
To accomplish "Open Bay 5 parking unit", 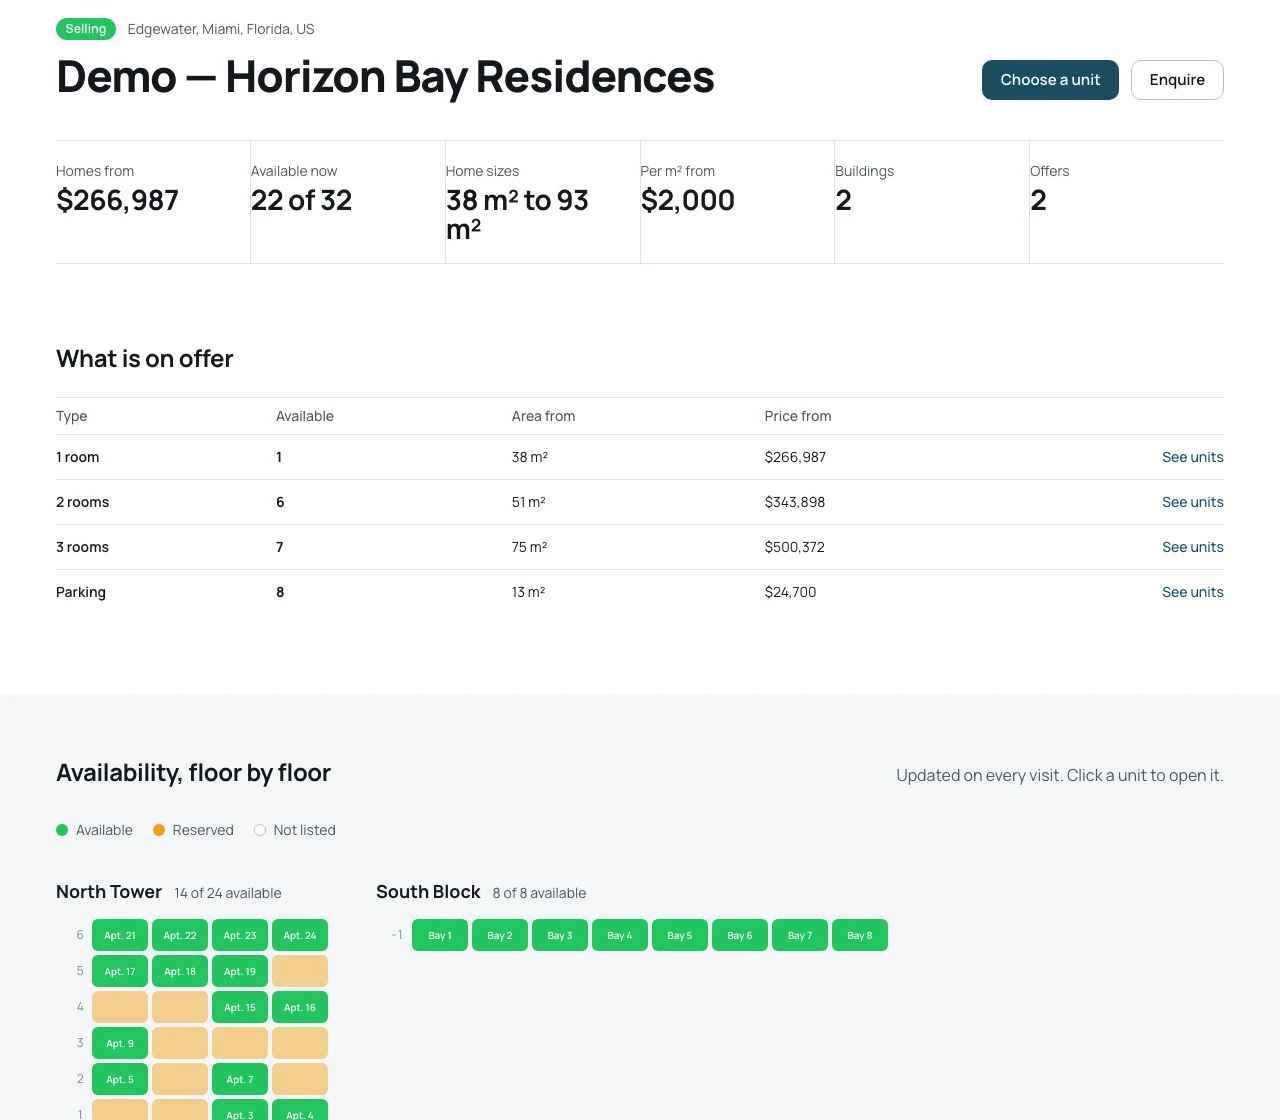I will (680, 935).
